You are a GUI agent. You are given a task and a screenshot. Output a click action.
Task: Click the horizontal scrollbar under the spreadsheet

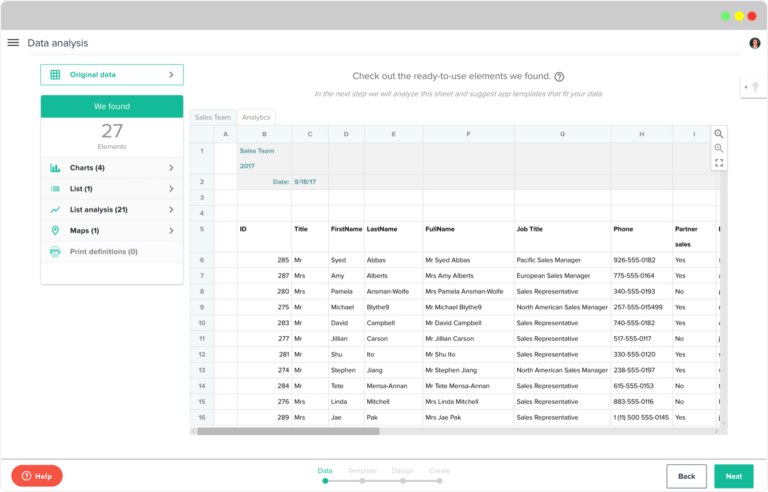pos(288,432)
